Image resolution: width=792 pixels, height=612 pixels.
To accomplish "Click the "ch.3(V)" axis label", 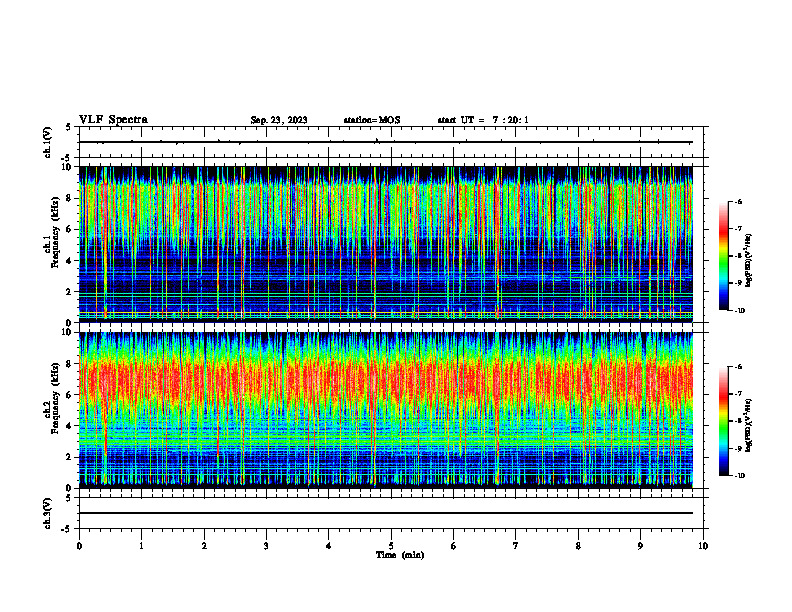I will [47, 513].
